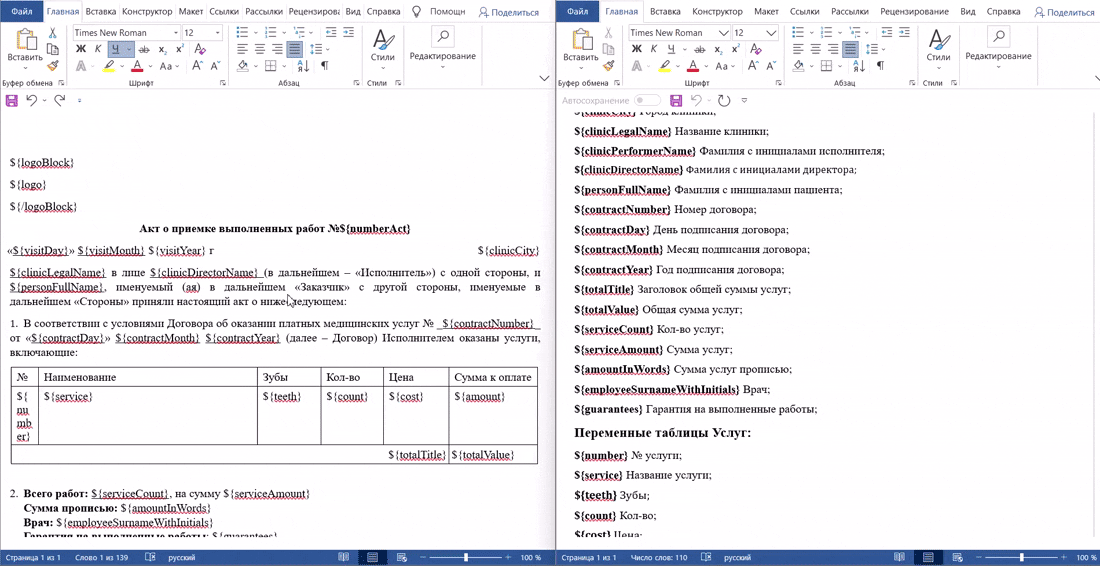
Task: Clear all formatting in left window
Action: [199, 49]
